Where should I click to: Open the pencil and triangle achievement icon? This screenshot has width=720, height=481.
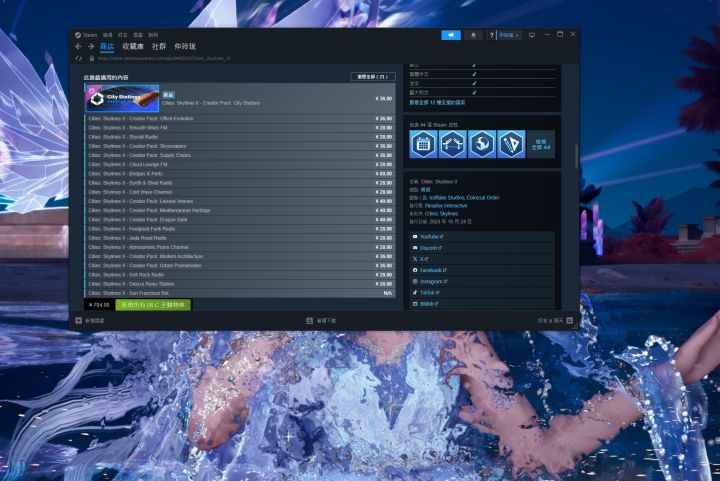pyautogui.click(x=511, y=144)
